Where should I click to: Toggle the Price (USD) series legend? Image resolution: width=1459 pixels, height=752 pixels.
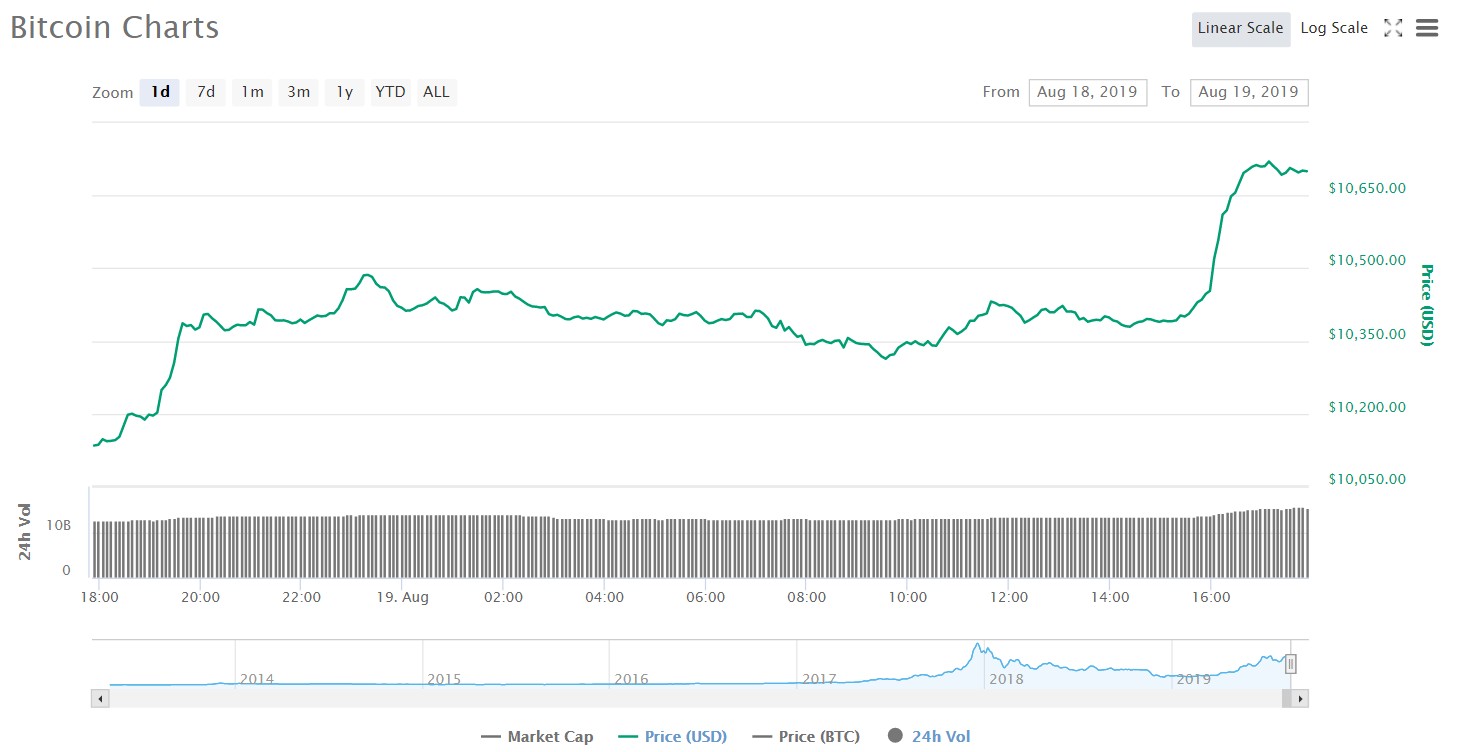click(x=672, y=737)
